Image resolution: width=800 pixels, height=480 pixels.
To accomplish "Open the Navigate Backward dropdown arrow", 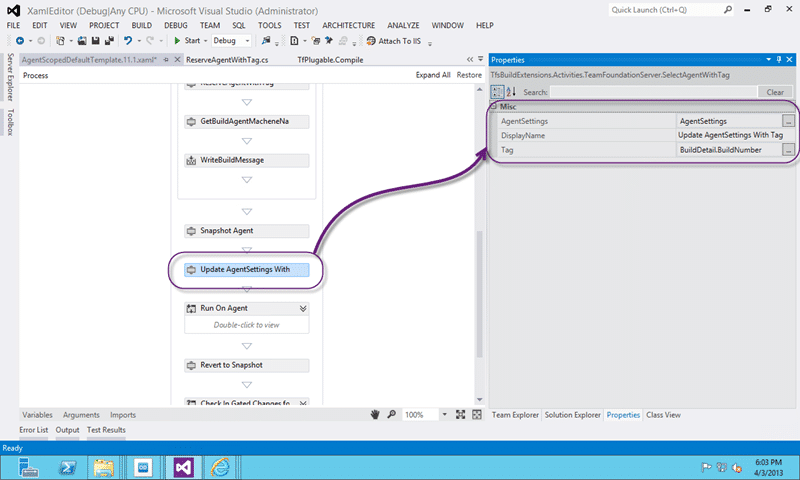I will (x=30, y=41).
